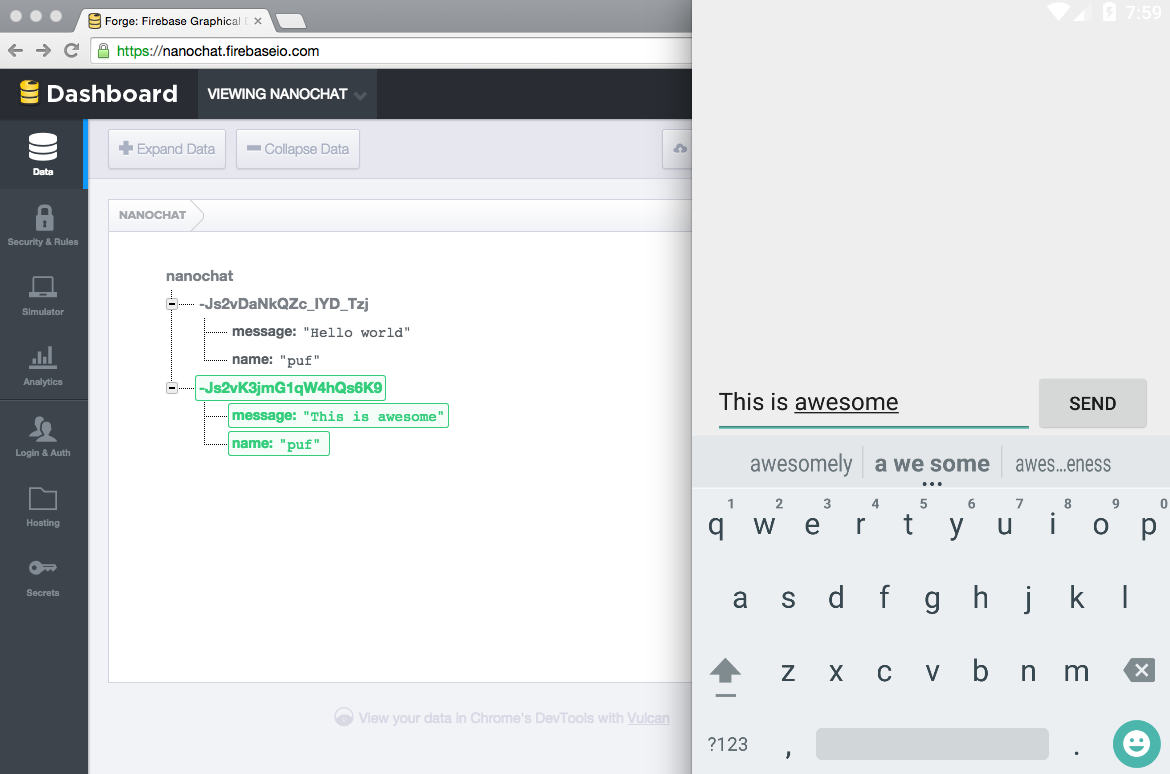Click the green padlock in address bar
Screen dimensions: 1170x774
tap(104, 51)
